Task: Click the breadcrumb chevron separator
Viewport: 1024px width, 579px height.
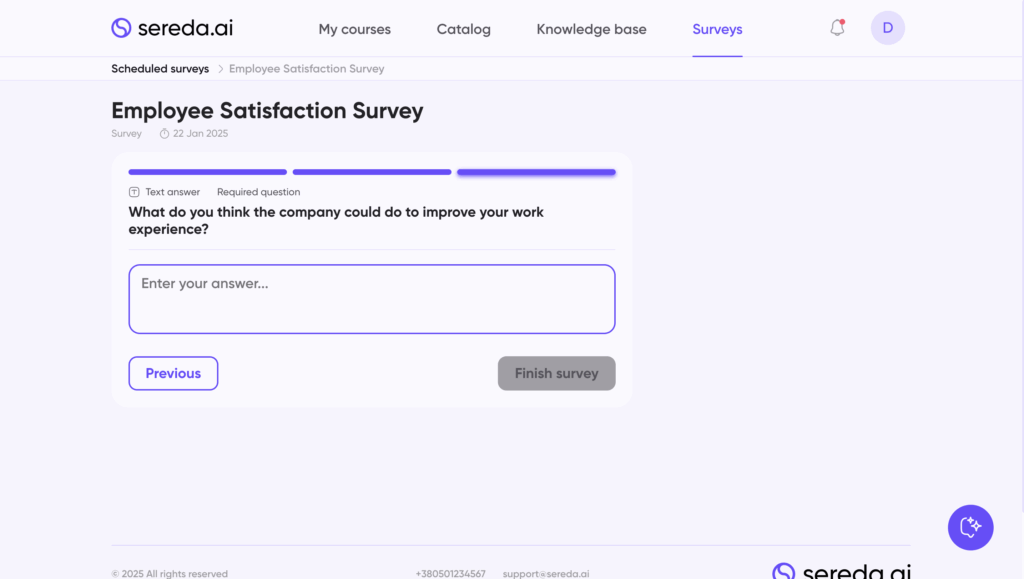Action: (220, 69)
